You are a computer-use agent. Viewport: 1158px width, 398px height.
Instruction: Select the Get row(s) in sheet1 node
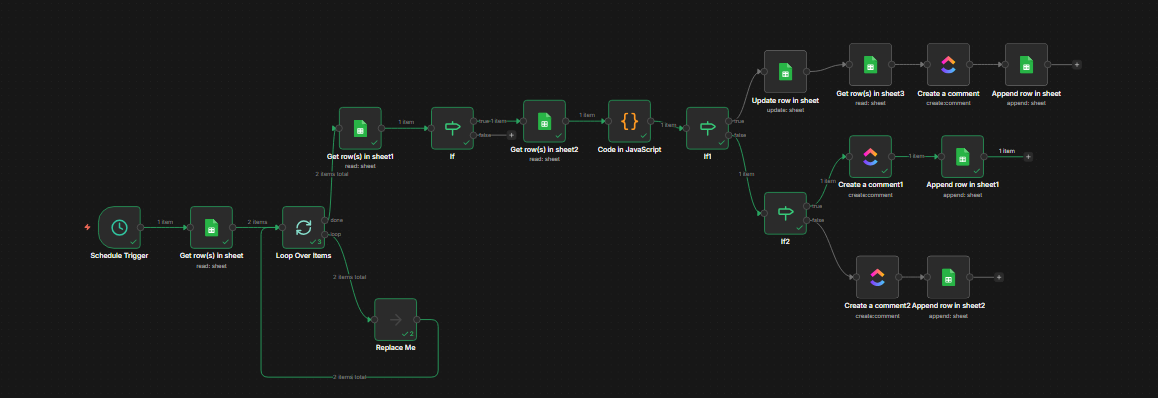coord(360,128)
